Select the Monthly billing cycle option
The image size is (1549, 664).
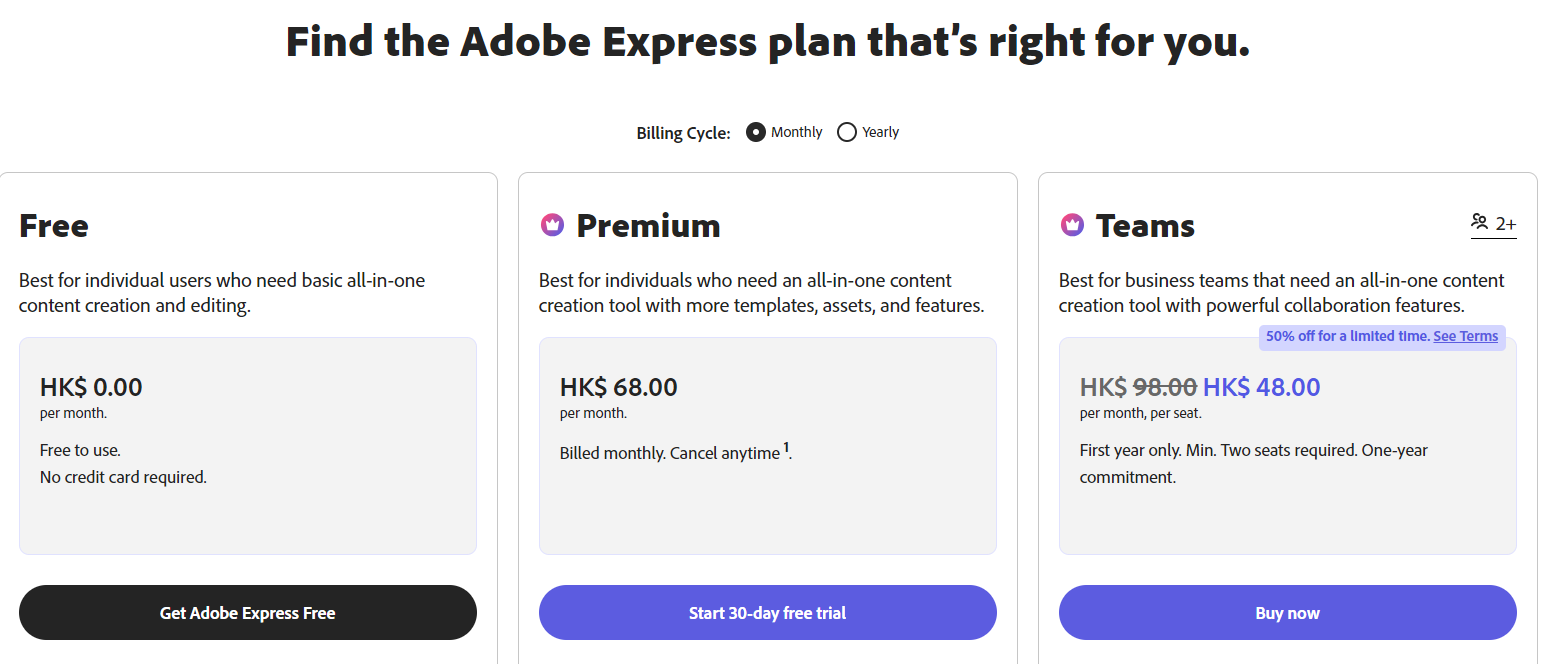click(756, 132)
